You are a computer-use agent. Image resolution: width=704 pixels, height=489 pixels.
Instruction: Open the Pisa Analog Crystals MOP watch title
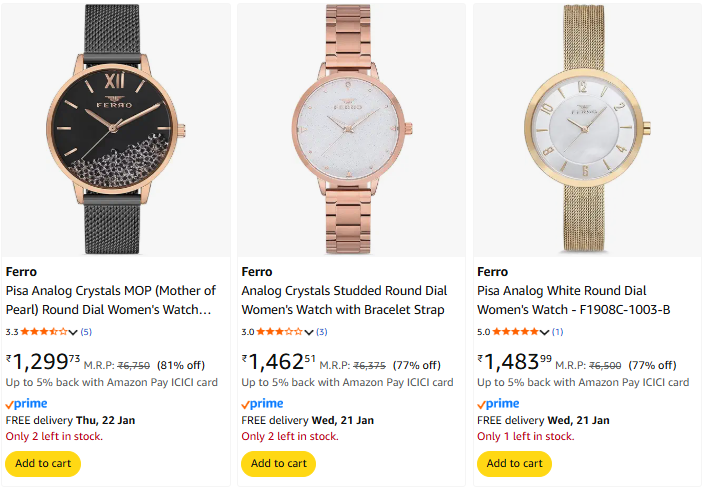click(110, 300)
